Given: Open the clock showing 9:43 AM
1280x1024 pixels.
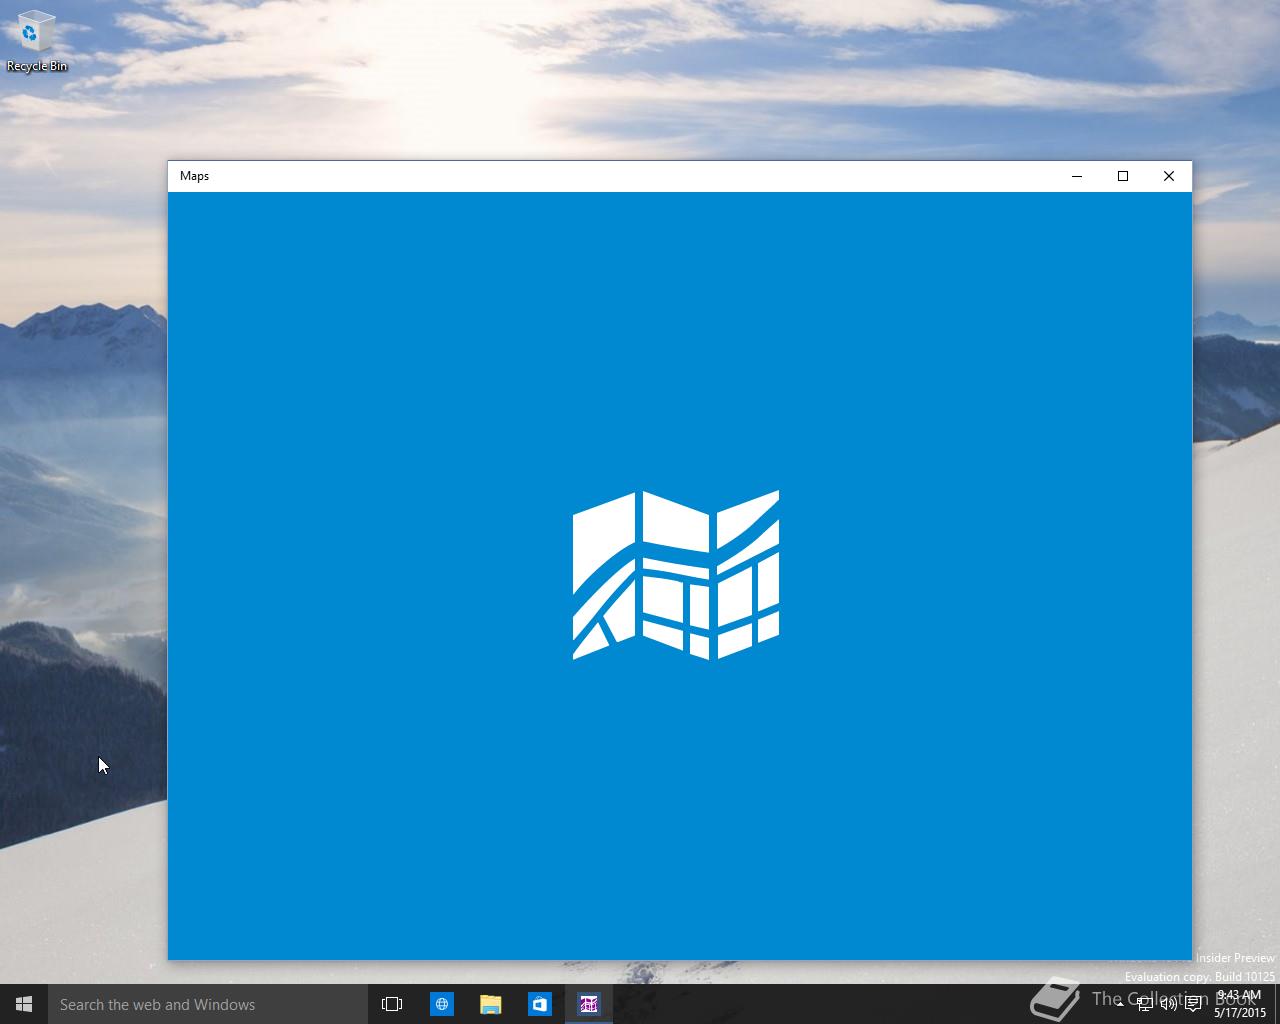Looking at the screenshot, I should pos(1240,1004).
